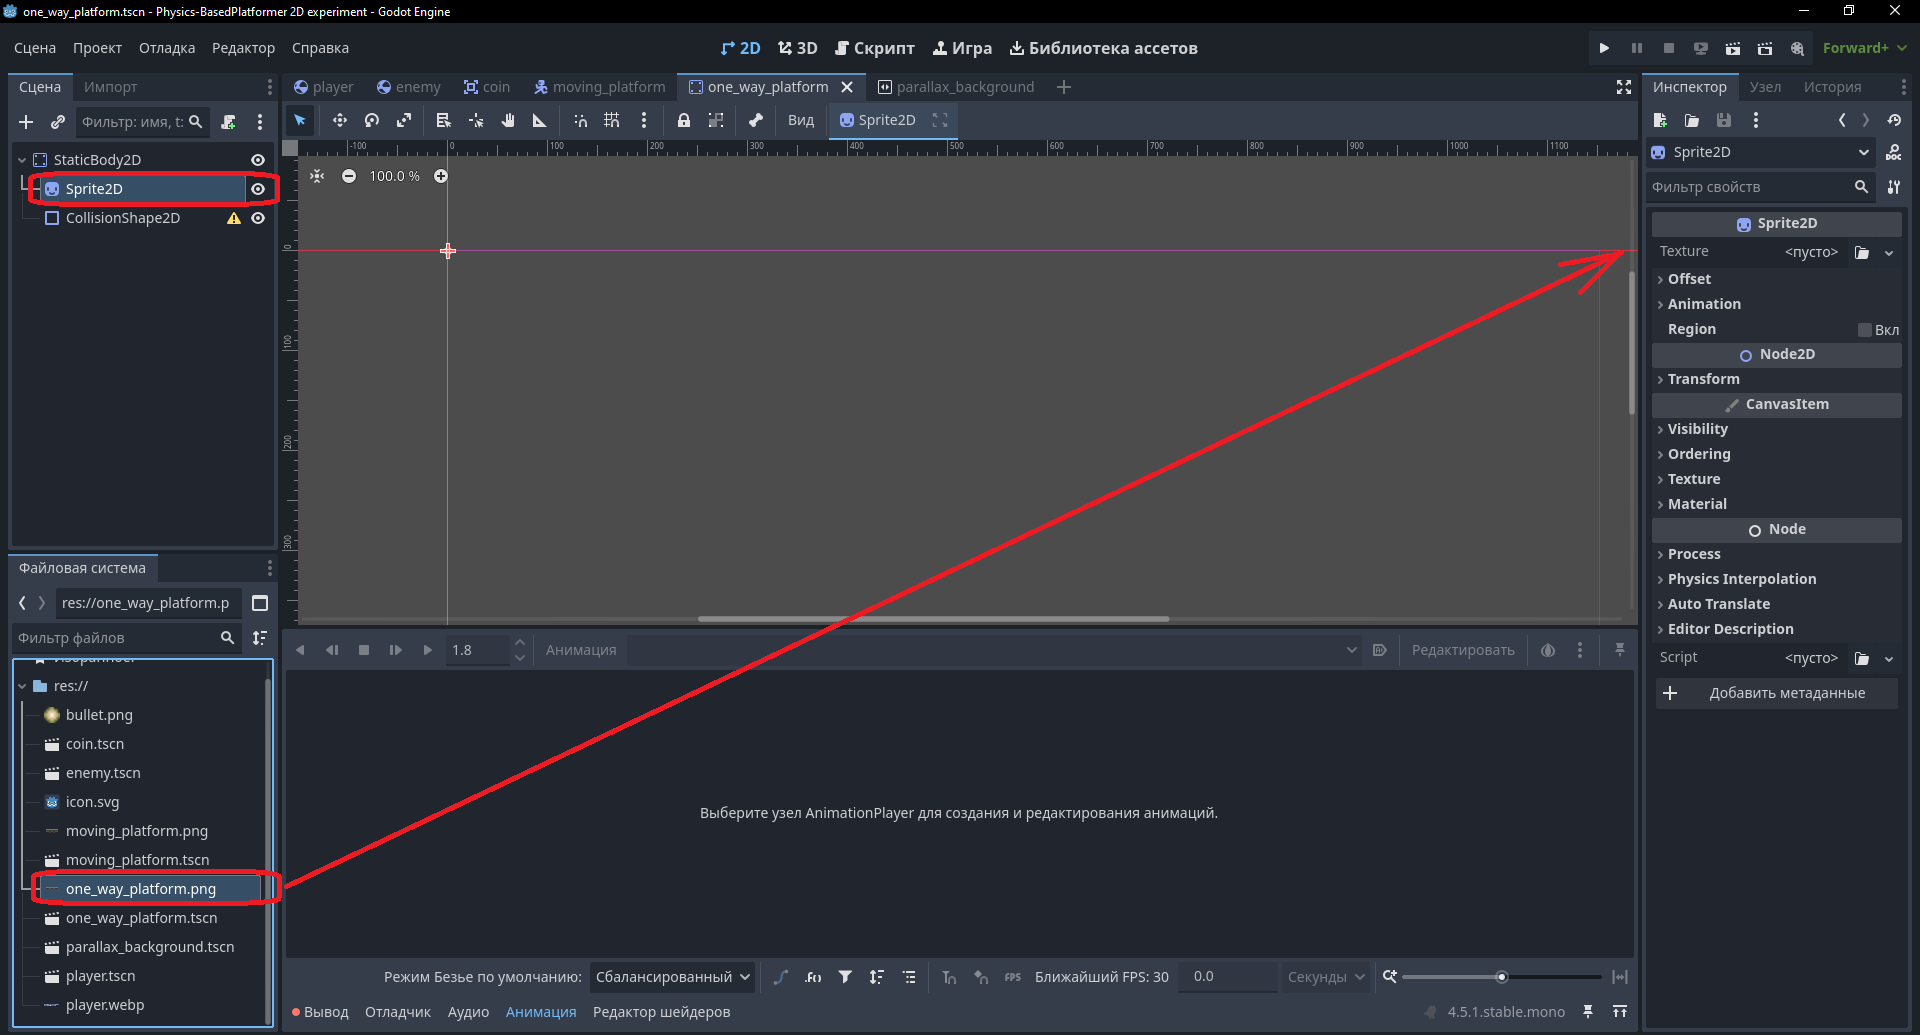Toggle visibility of the Sprite2D node
This screenshot has width=1920, height=1035.
(258, 189)
